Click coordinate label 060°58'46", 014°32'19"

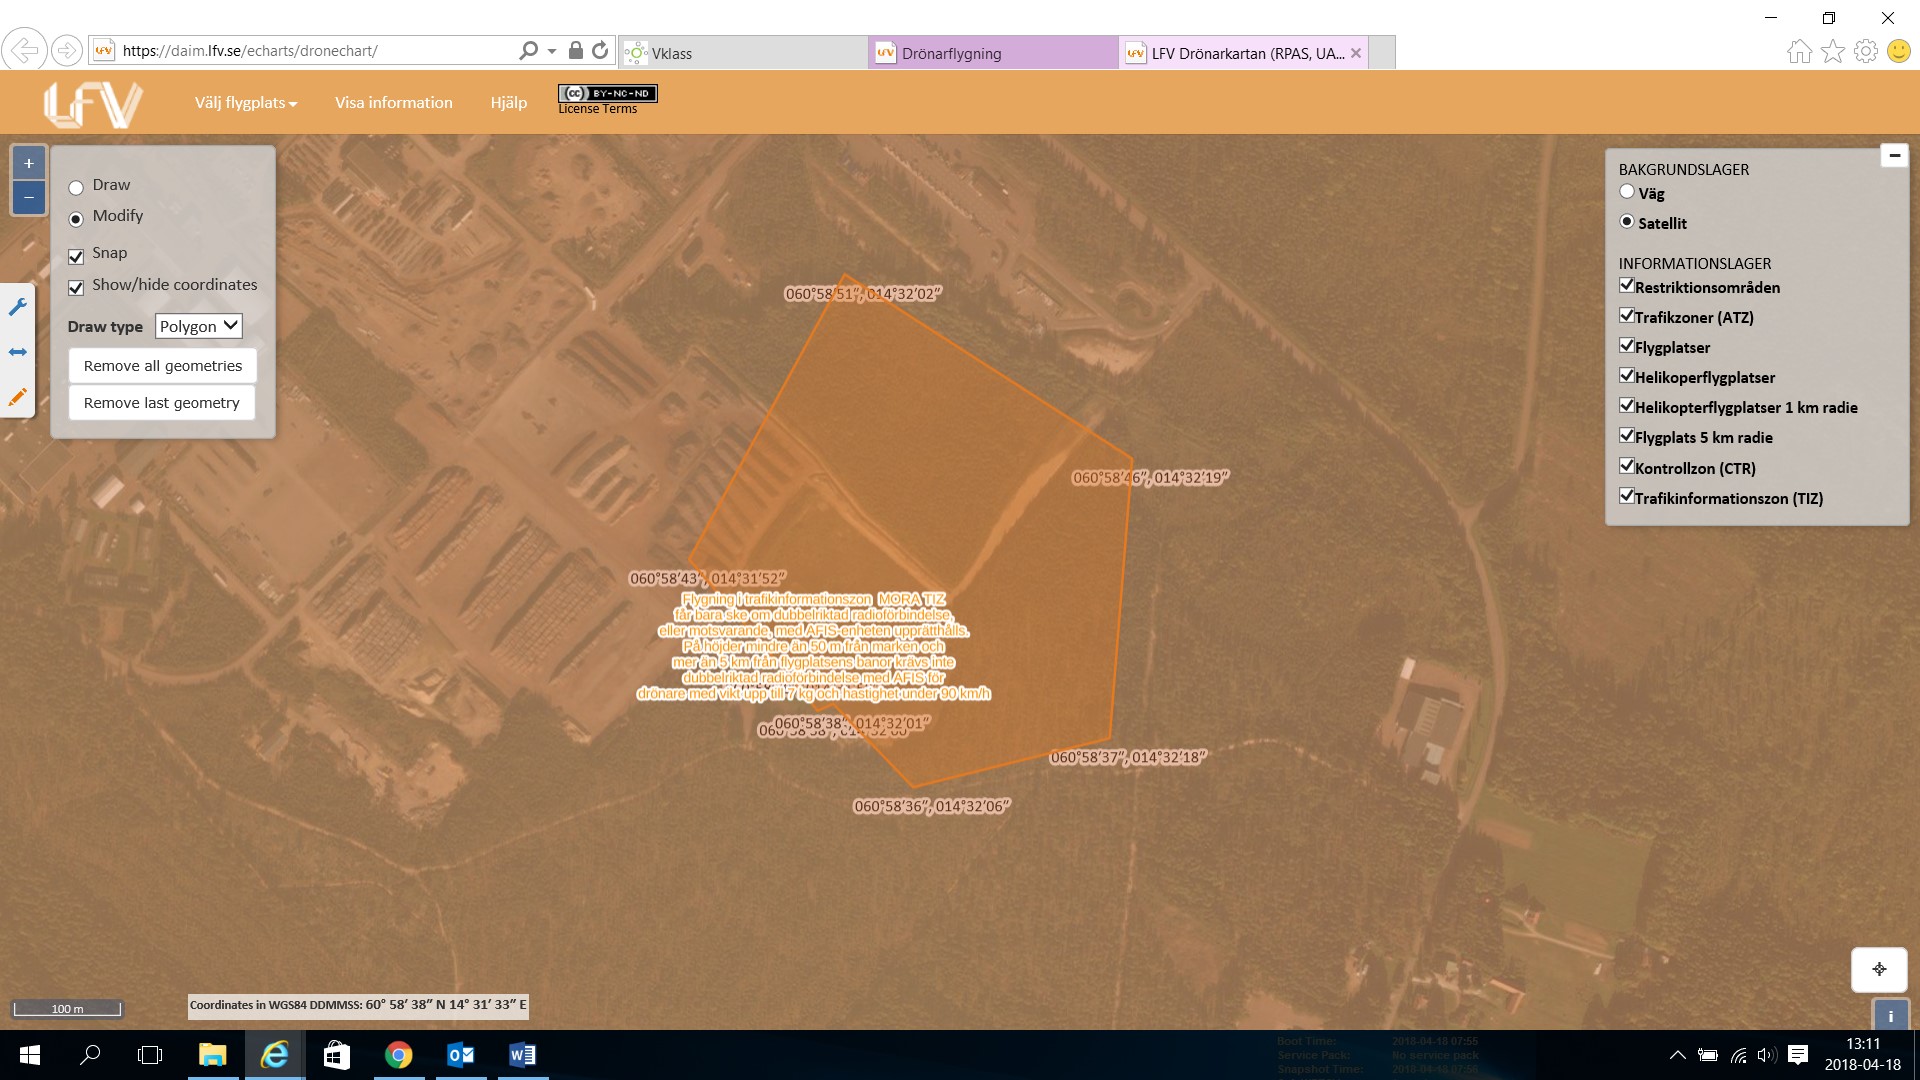click(x=1150, y=478)
